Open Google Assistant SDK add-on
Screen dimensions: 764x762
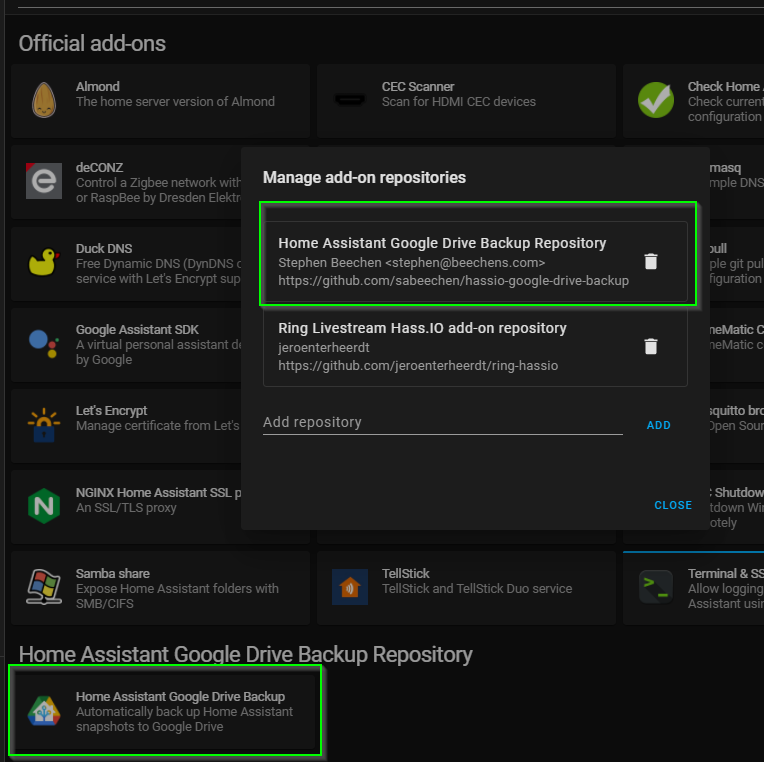126,344
